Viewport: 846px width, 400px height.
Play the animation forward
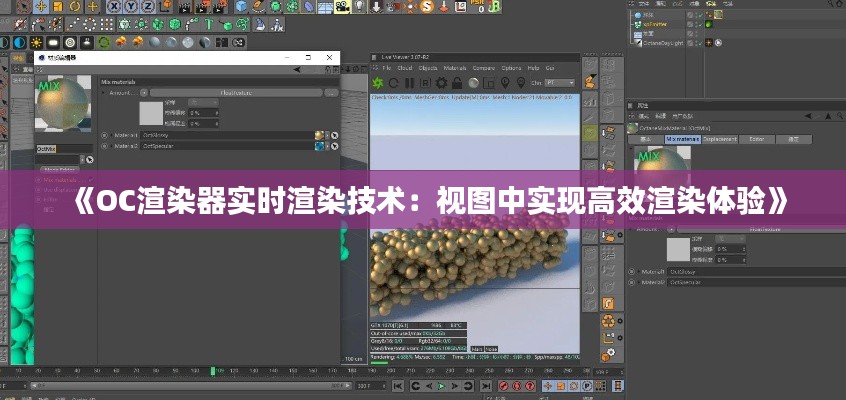tap(441, 386)
